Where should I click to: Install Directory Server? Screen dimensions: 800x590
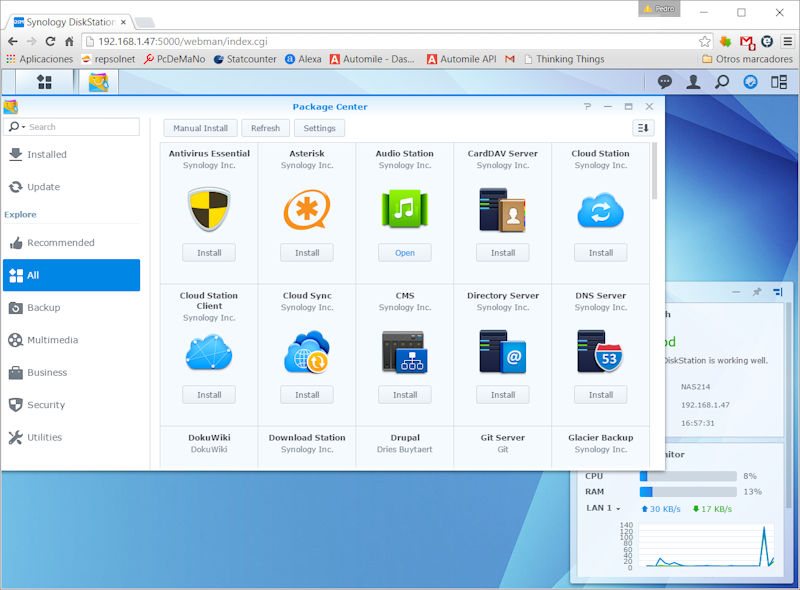click(503, 395)
